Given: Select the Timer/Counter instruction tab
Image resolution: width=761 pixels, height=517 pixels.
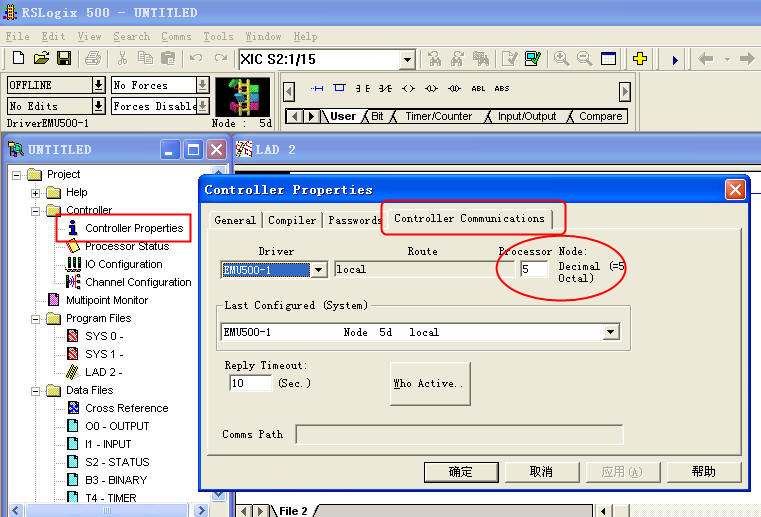Looking at the screenshot, I should click(438, 117).
